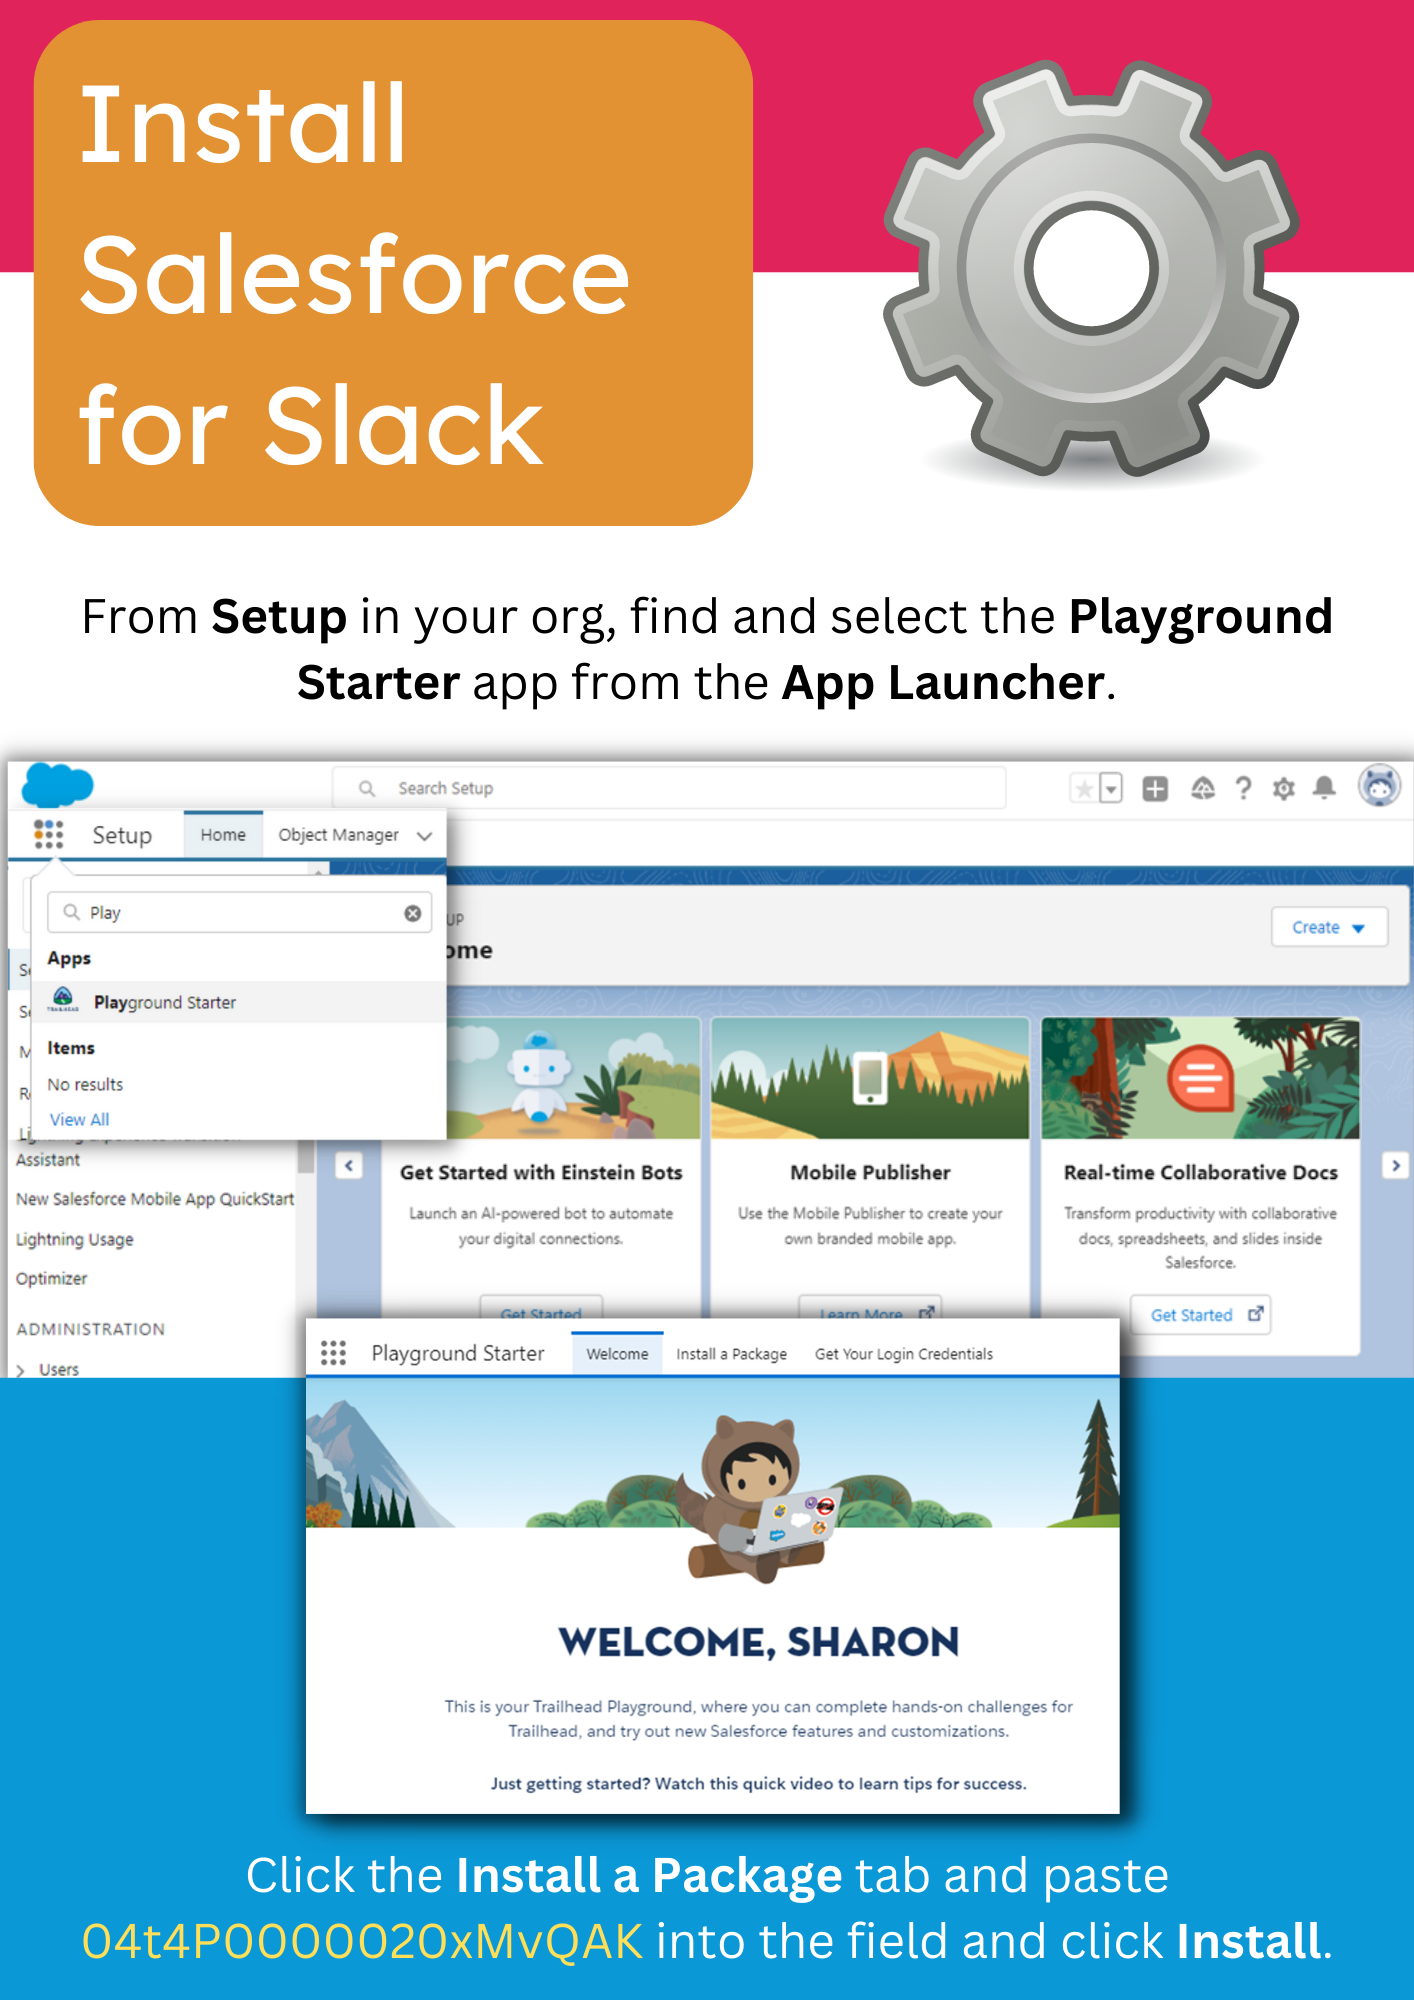
Task: Click Get Started on Collaborative Docs card
Action: click(1200, 1314)
